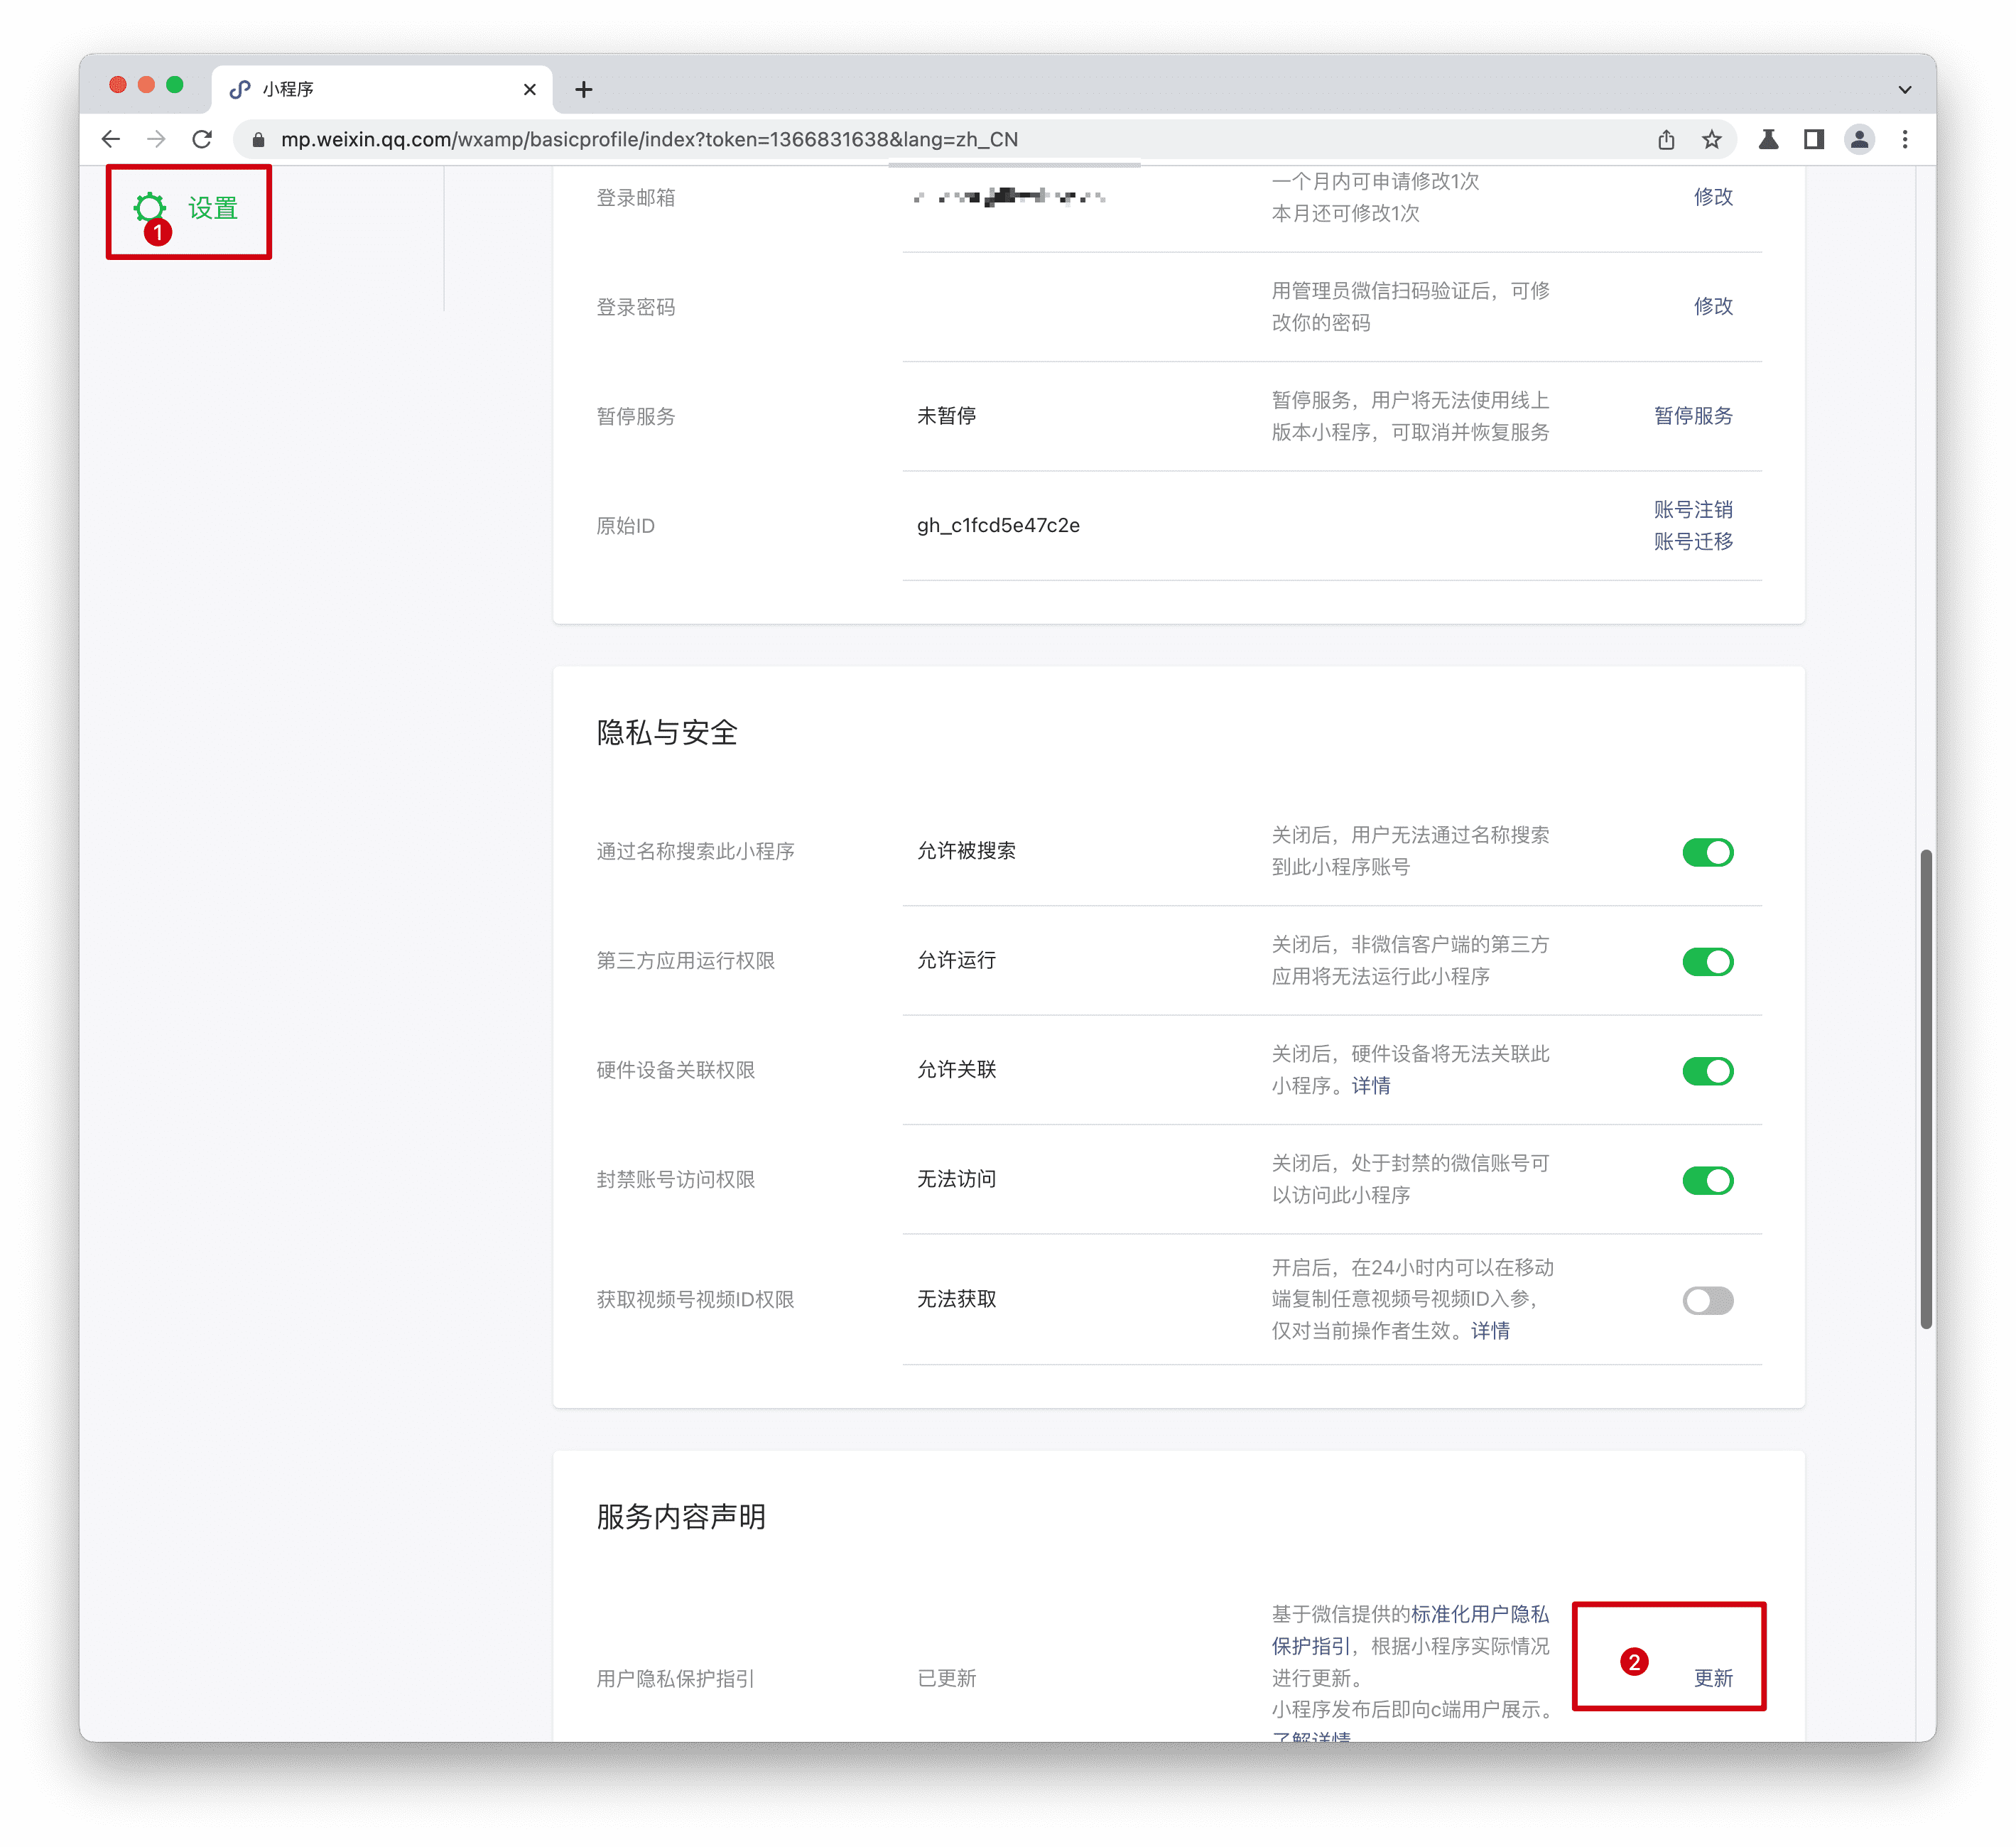The image size is (2016, 1847).
Task: Toggle 第三方应用运行权限 switch
Action: pyautogui.click(x=1708, y=962)
